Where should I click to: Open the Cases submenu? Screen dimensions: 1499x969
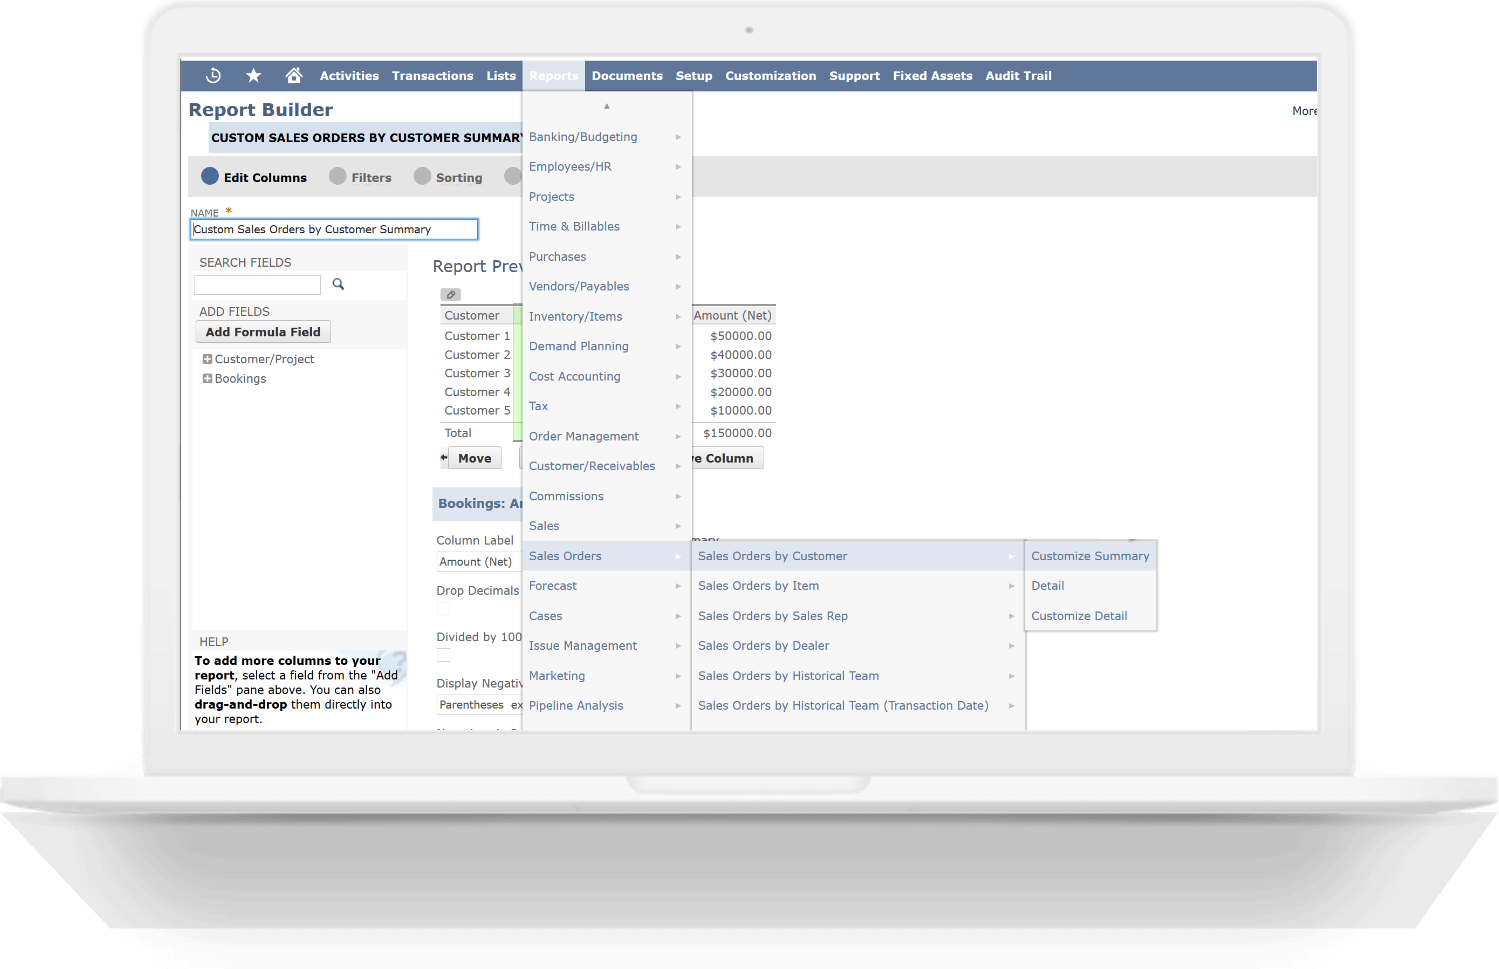(x=606, y=616)
